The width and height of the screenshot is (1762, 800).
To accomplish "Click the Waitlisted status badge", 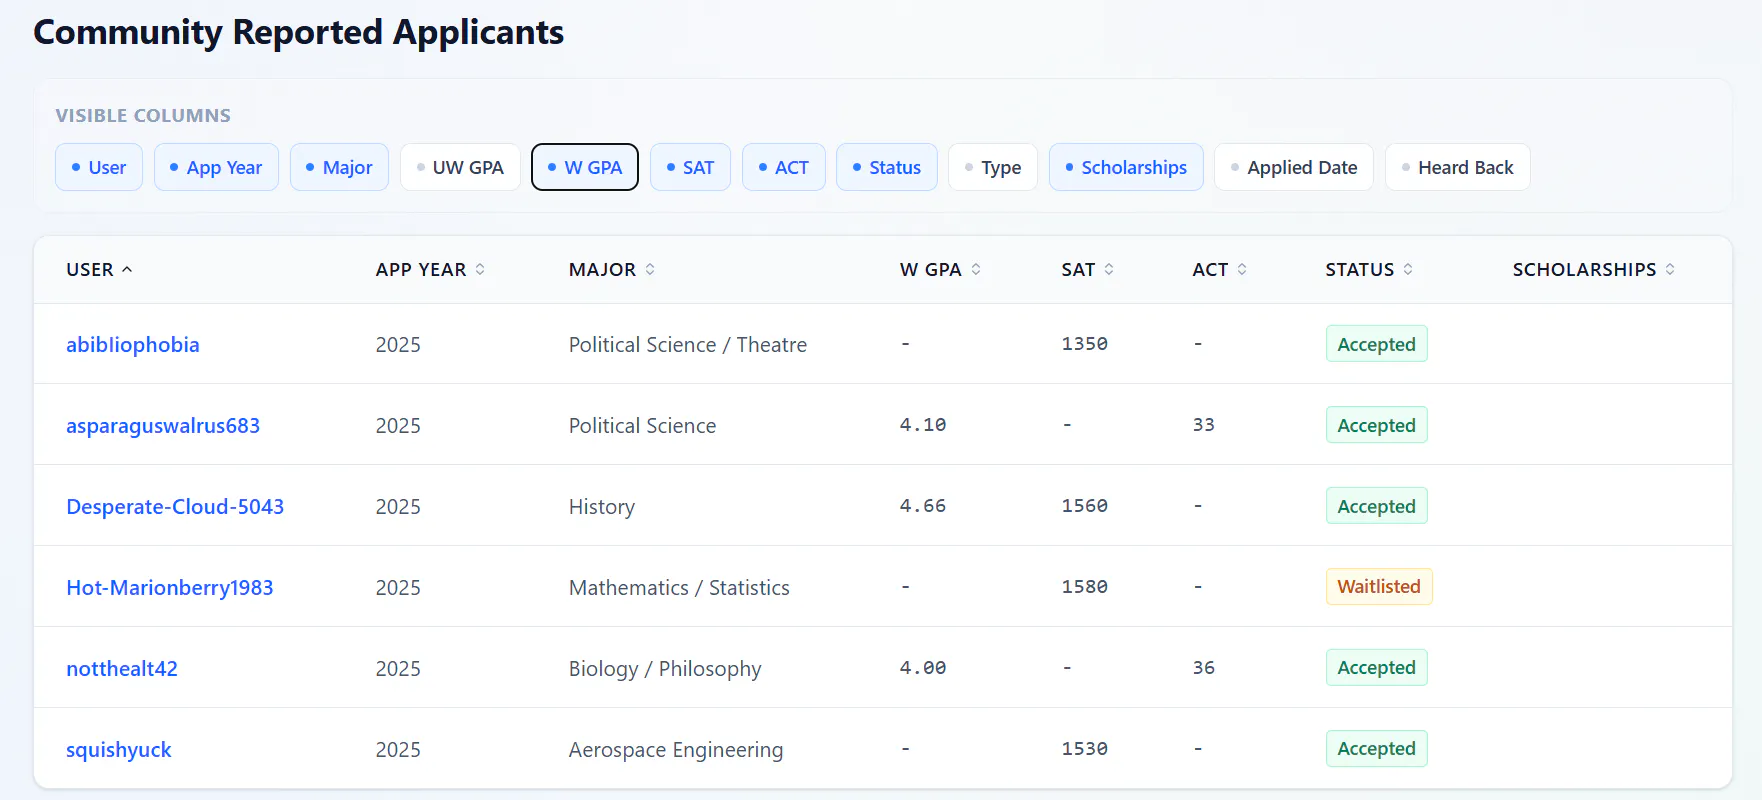I will pyautogui.click(x=1379, y=587).
